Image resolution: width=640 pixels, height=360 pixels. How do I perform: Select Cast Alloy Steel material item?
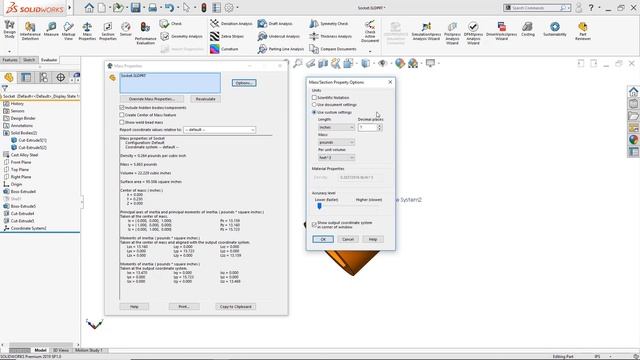24,155
